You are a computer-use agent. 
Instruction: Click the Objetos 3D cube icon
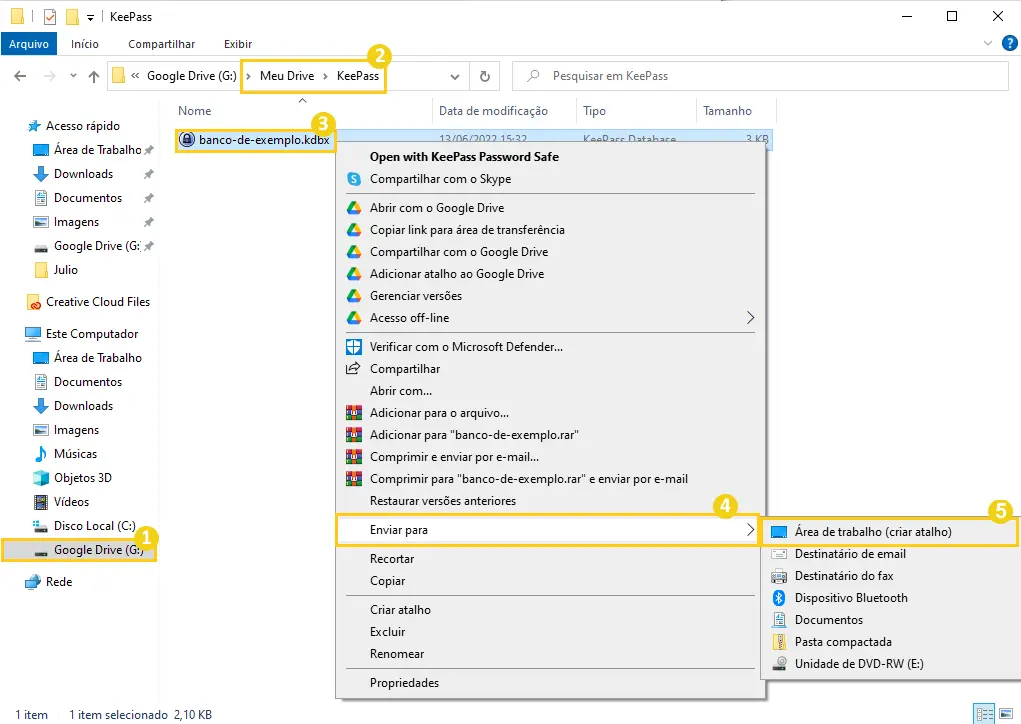click(x=40, y=478)
